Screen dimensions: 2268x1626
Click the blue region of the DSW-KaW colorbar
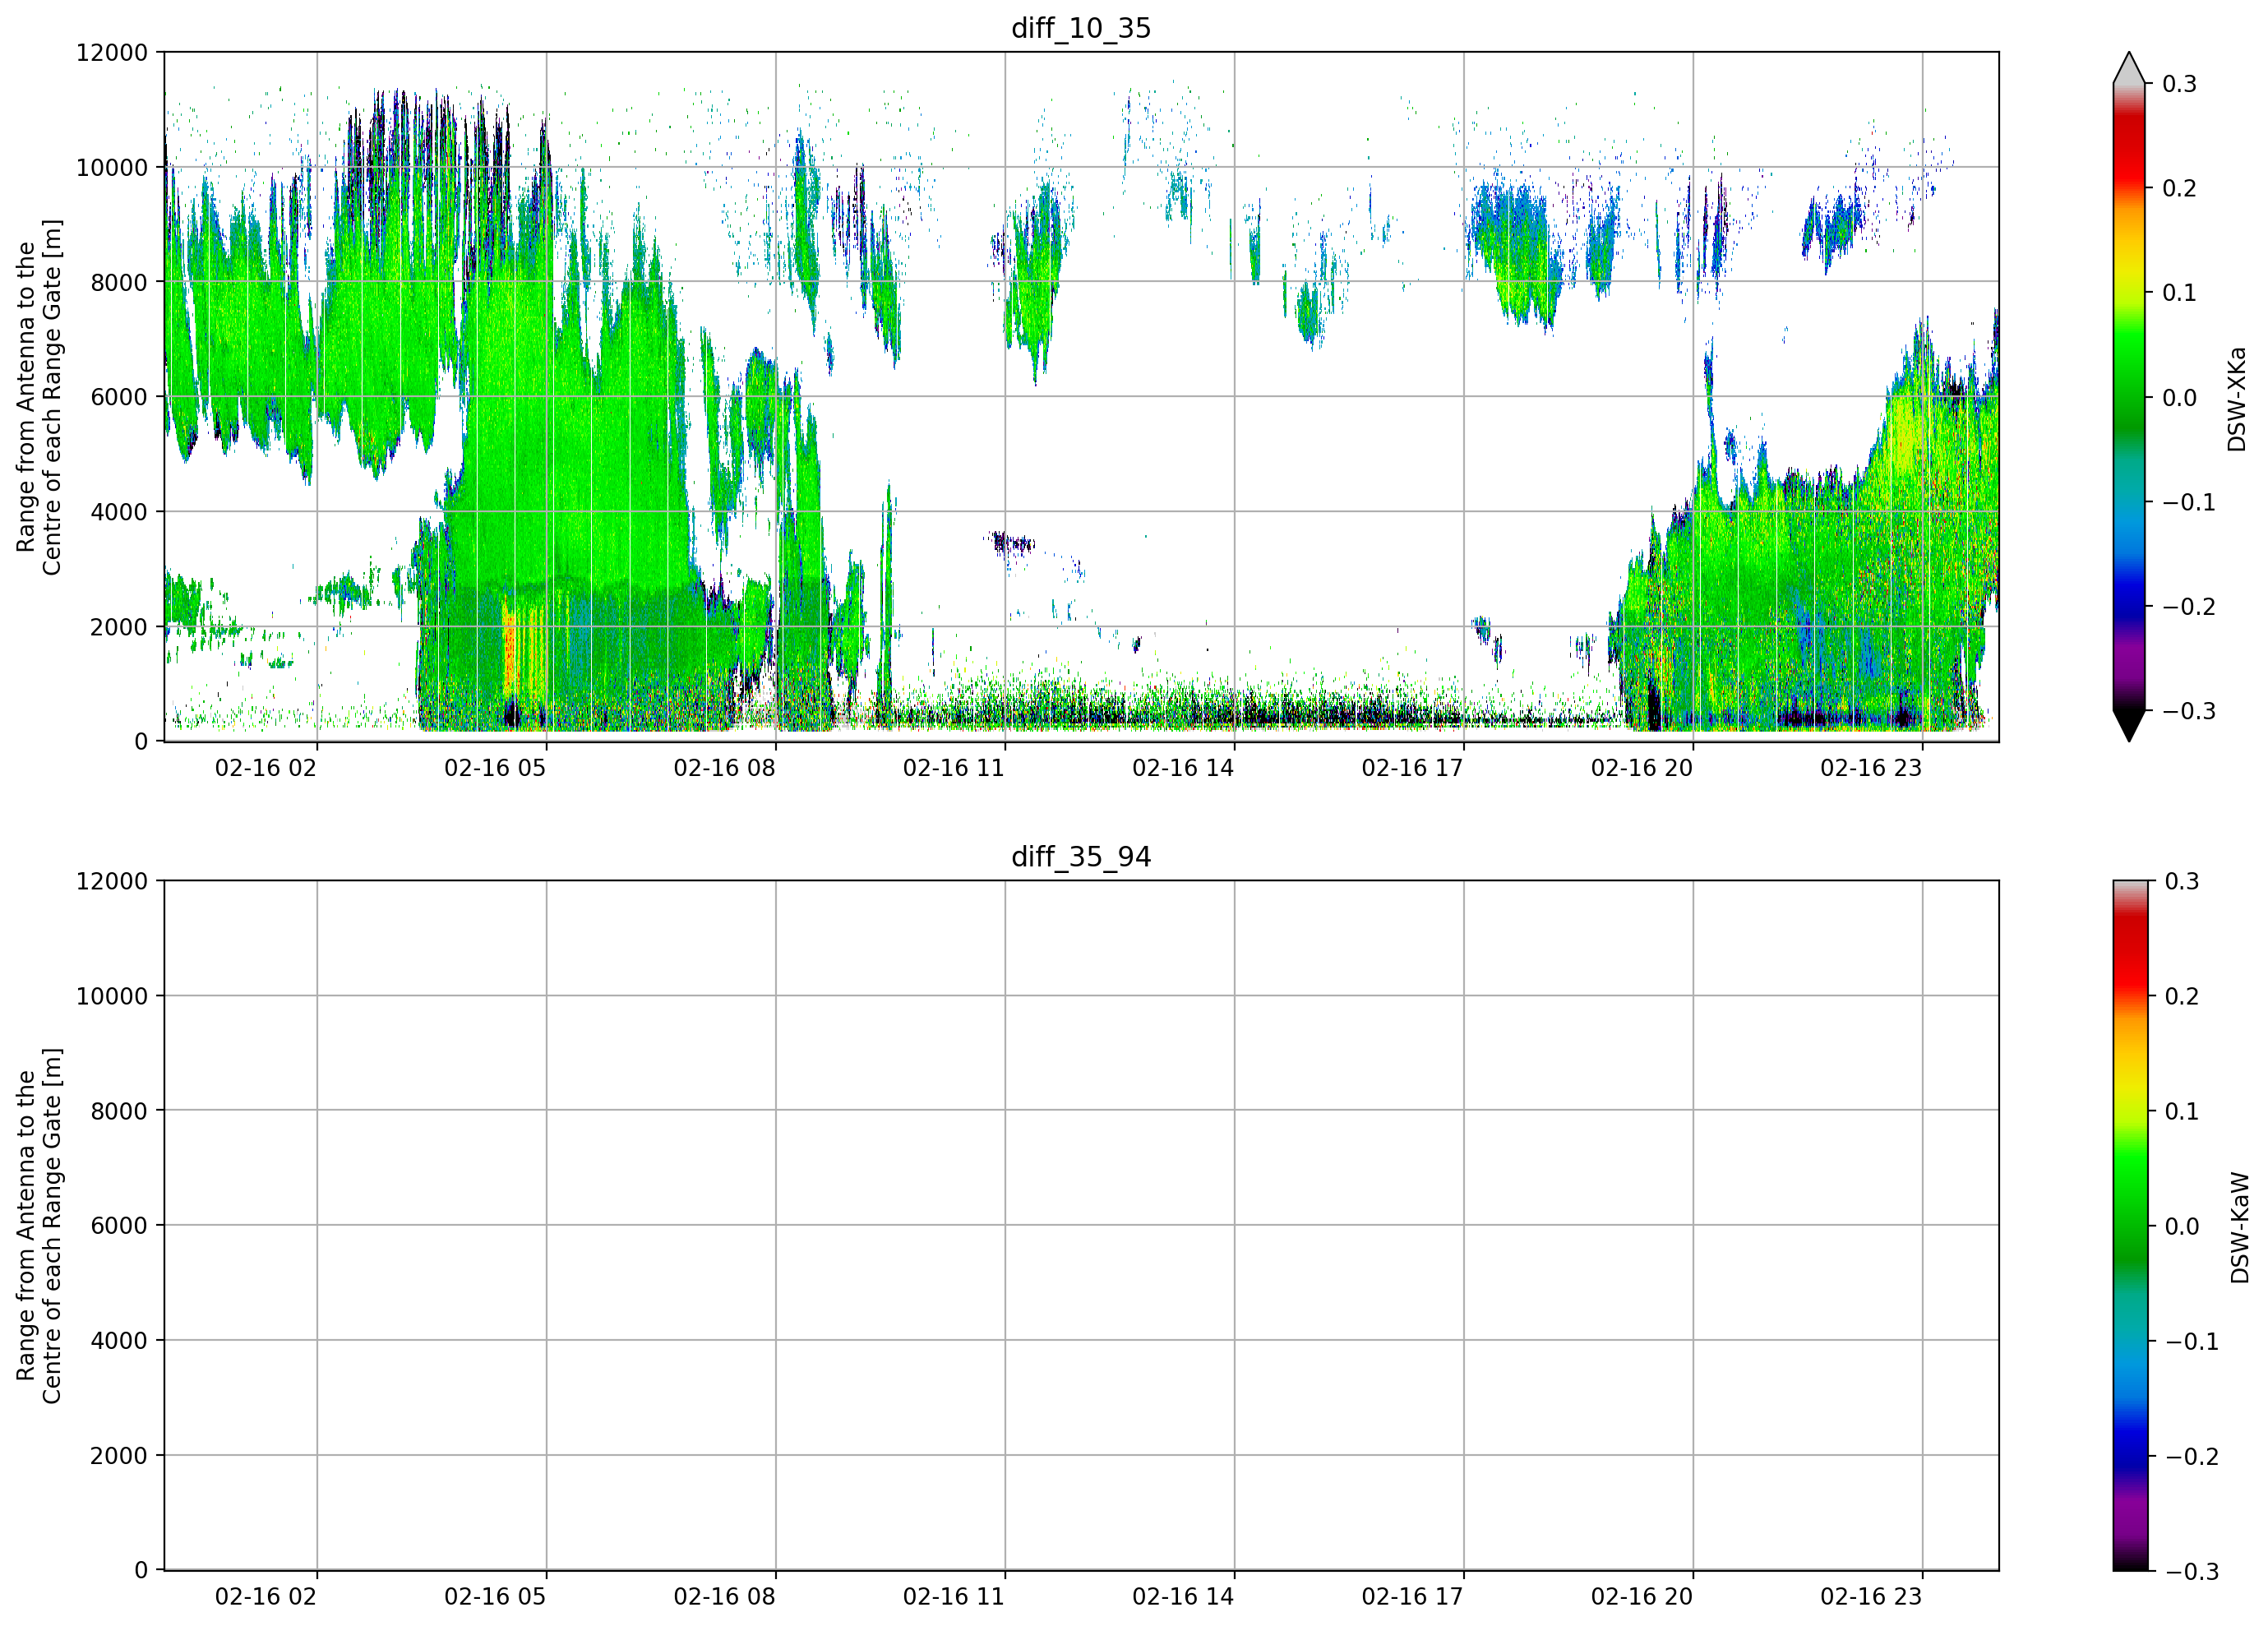(x=2130, y=1435)
